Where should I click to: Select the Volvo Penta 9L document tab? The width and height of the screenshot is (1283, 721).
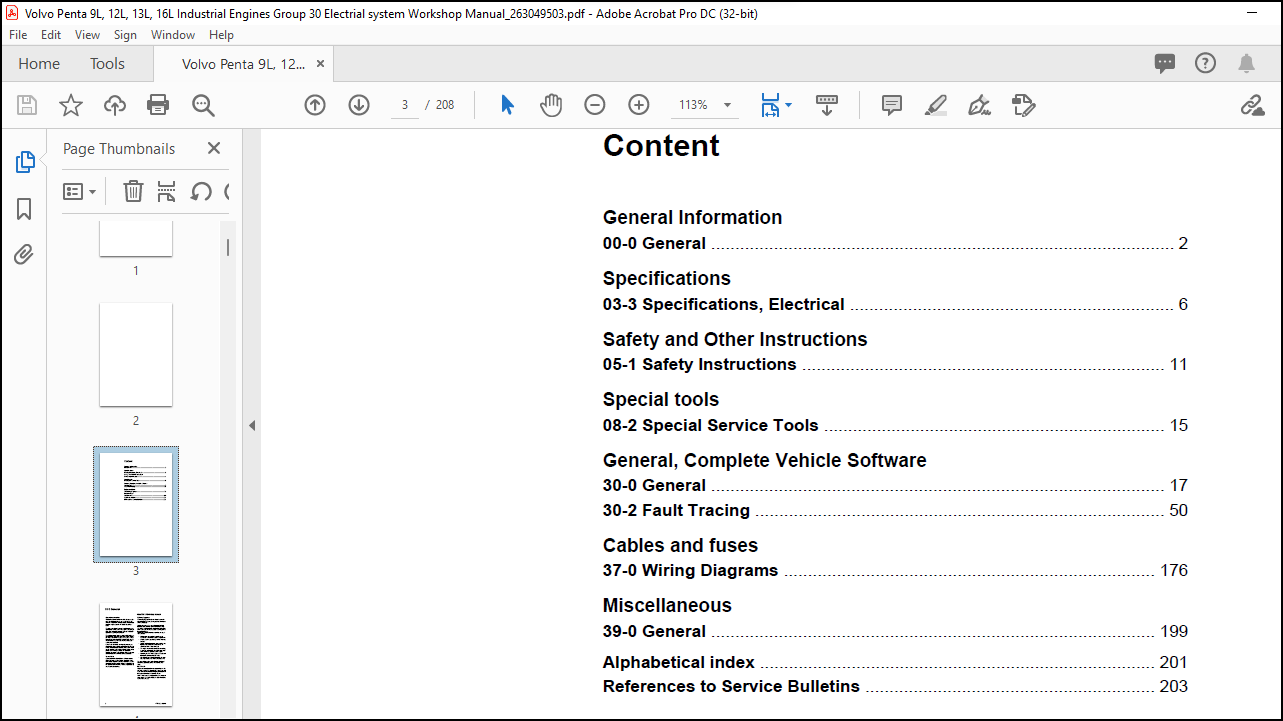coord(243,63)
